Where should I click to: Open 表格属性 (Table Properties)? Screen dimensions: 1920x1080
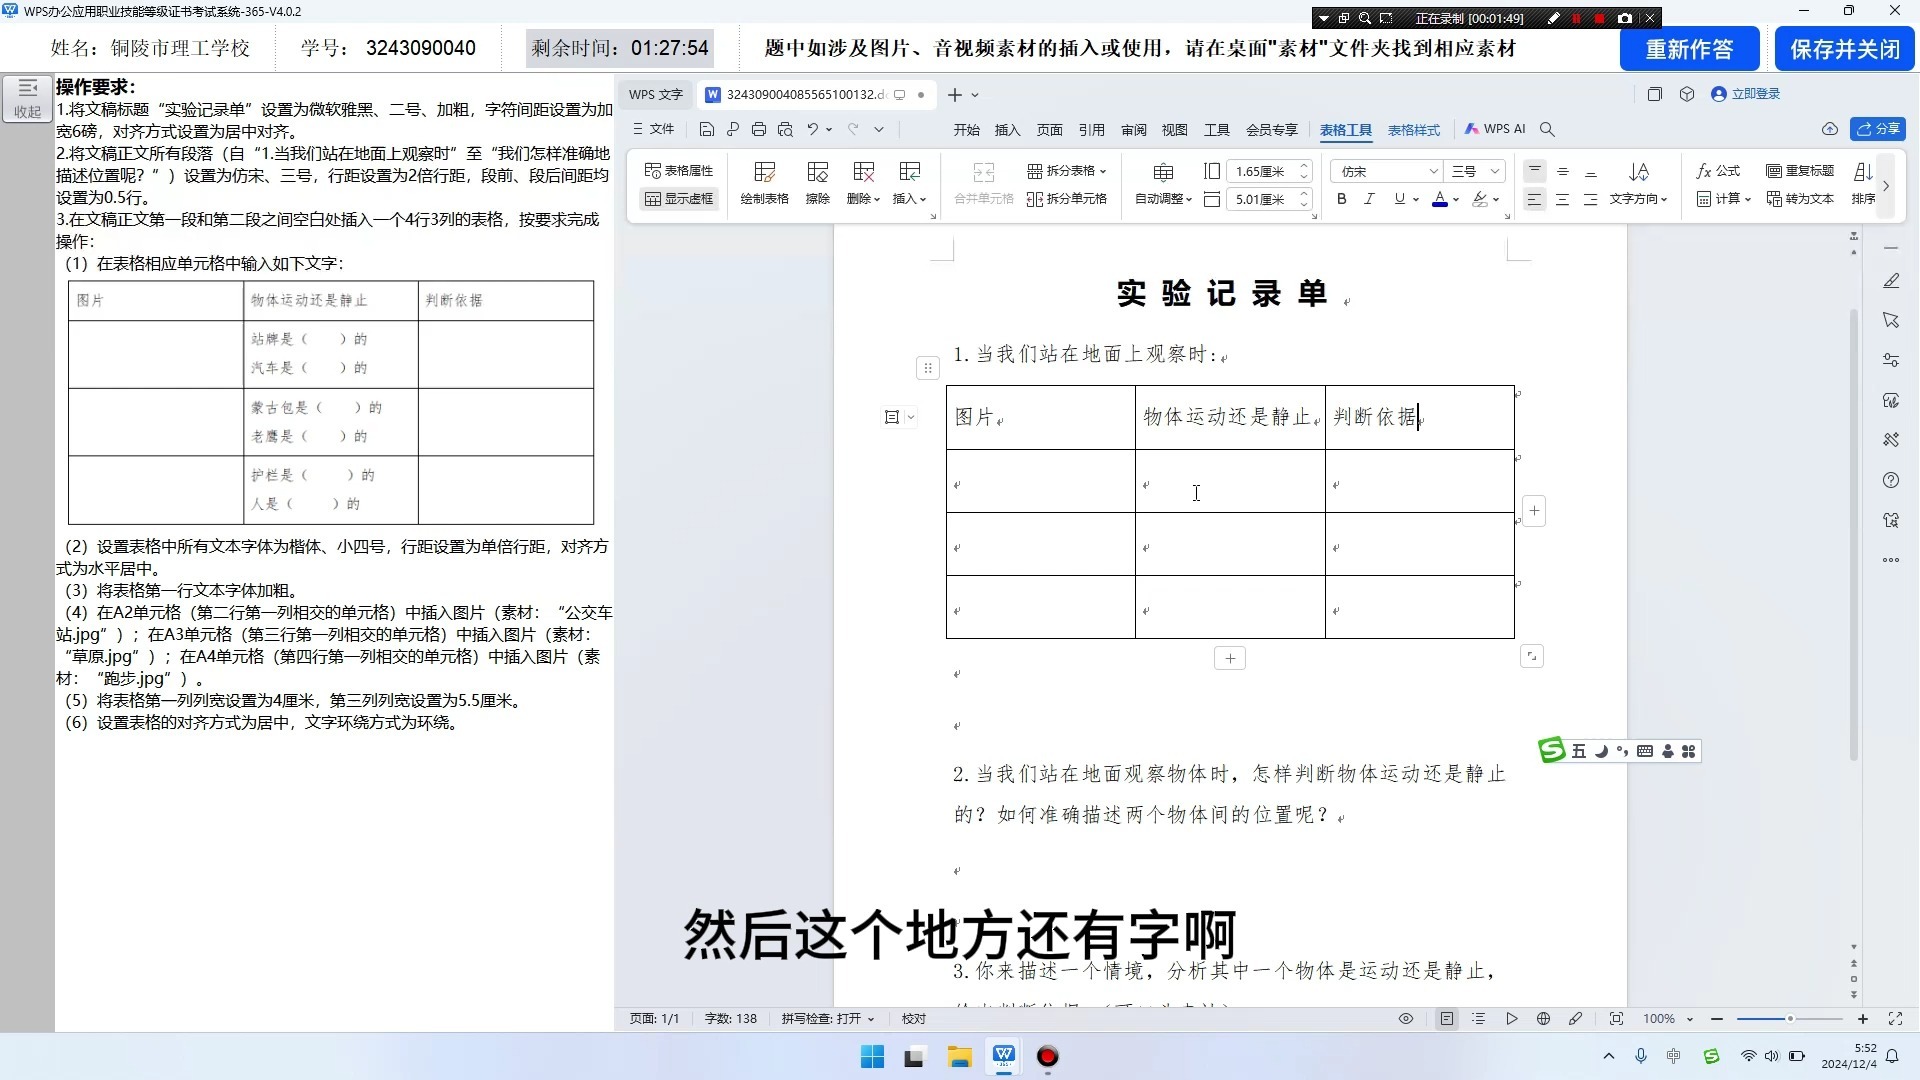click(679, 170)
